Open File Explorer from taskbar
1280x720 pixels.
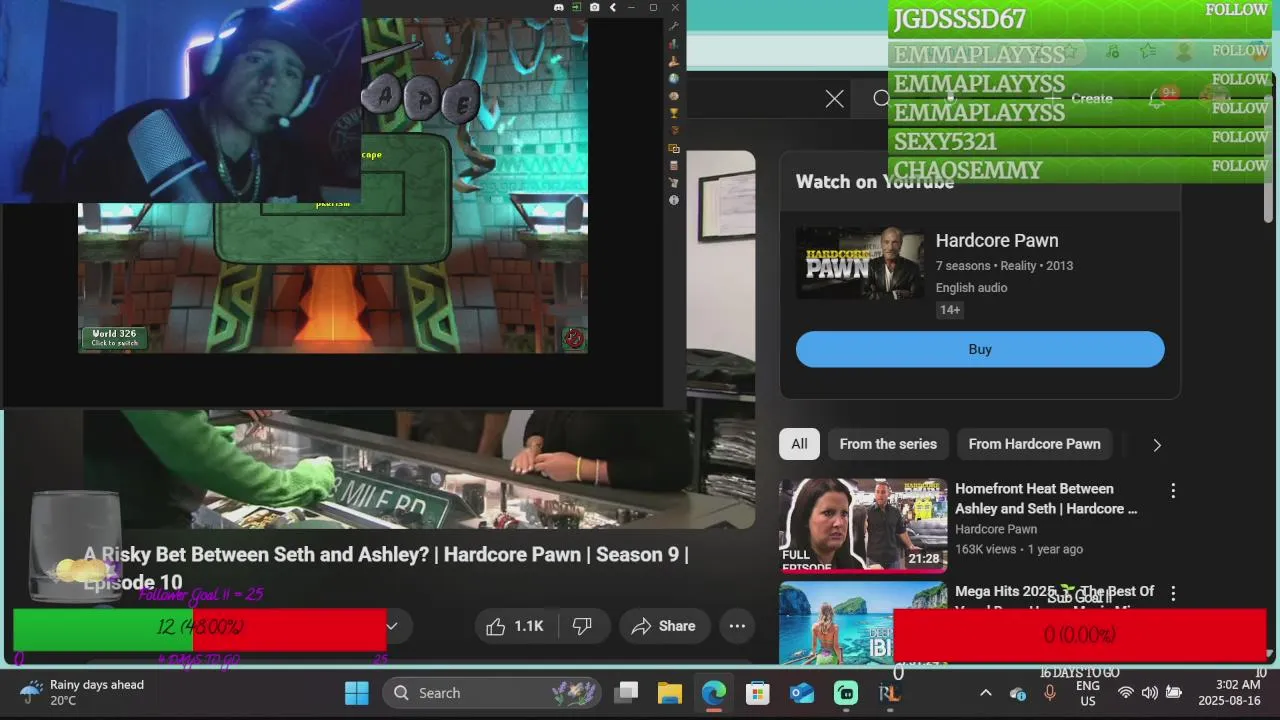pos(670,693)
